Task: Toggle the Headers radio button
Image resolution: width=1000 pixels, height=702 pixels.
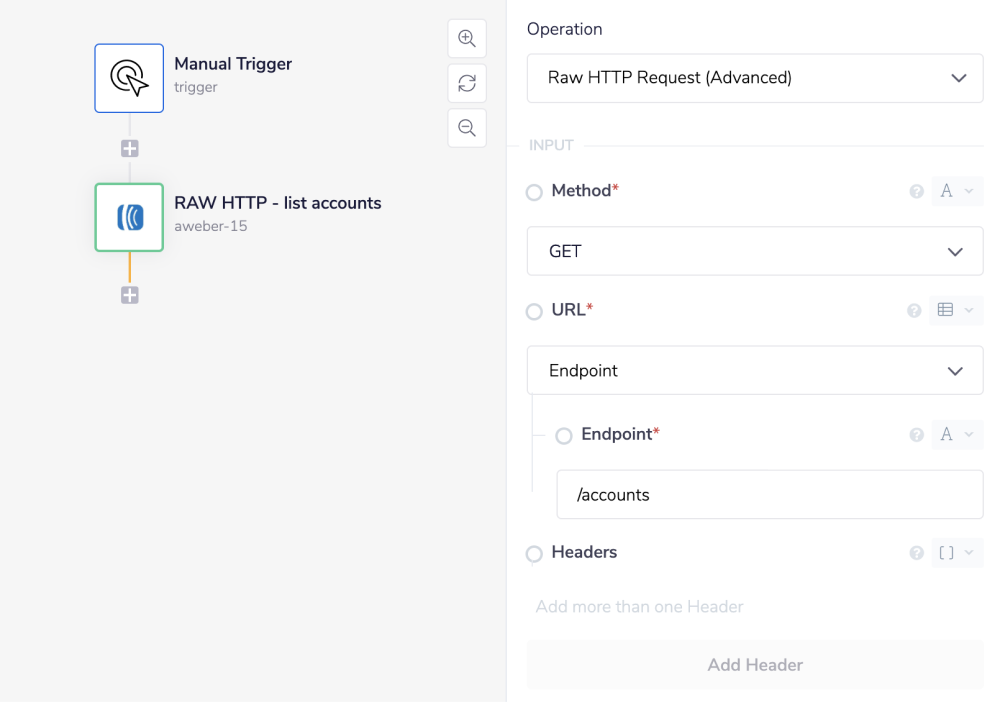Action: coord(535,554)
